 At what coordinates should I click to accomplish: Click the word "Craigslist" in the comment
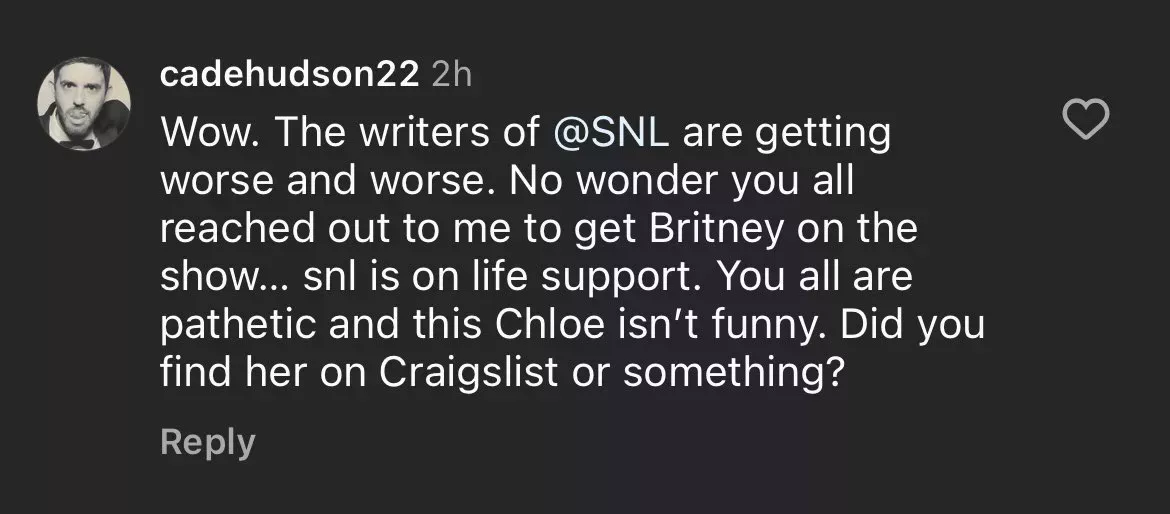(476, 372)
